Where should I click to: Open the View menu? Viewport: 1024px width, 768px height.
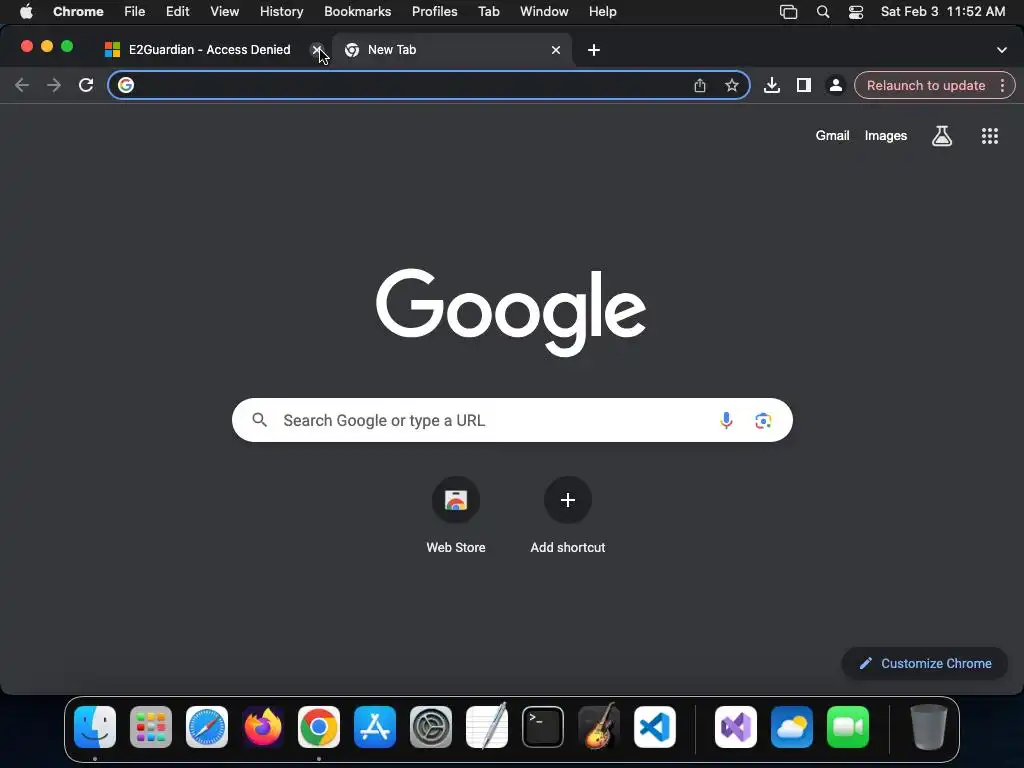point(225,11)
